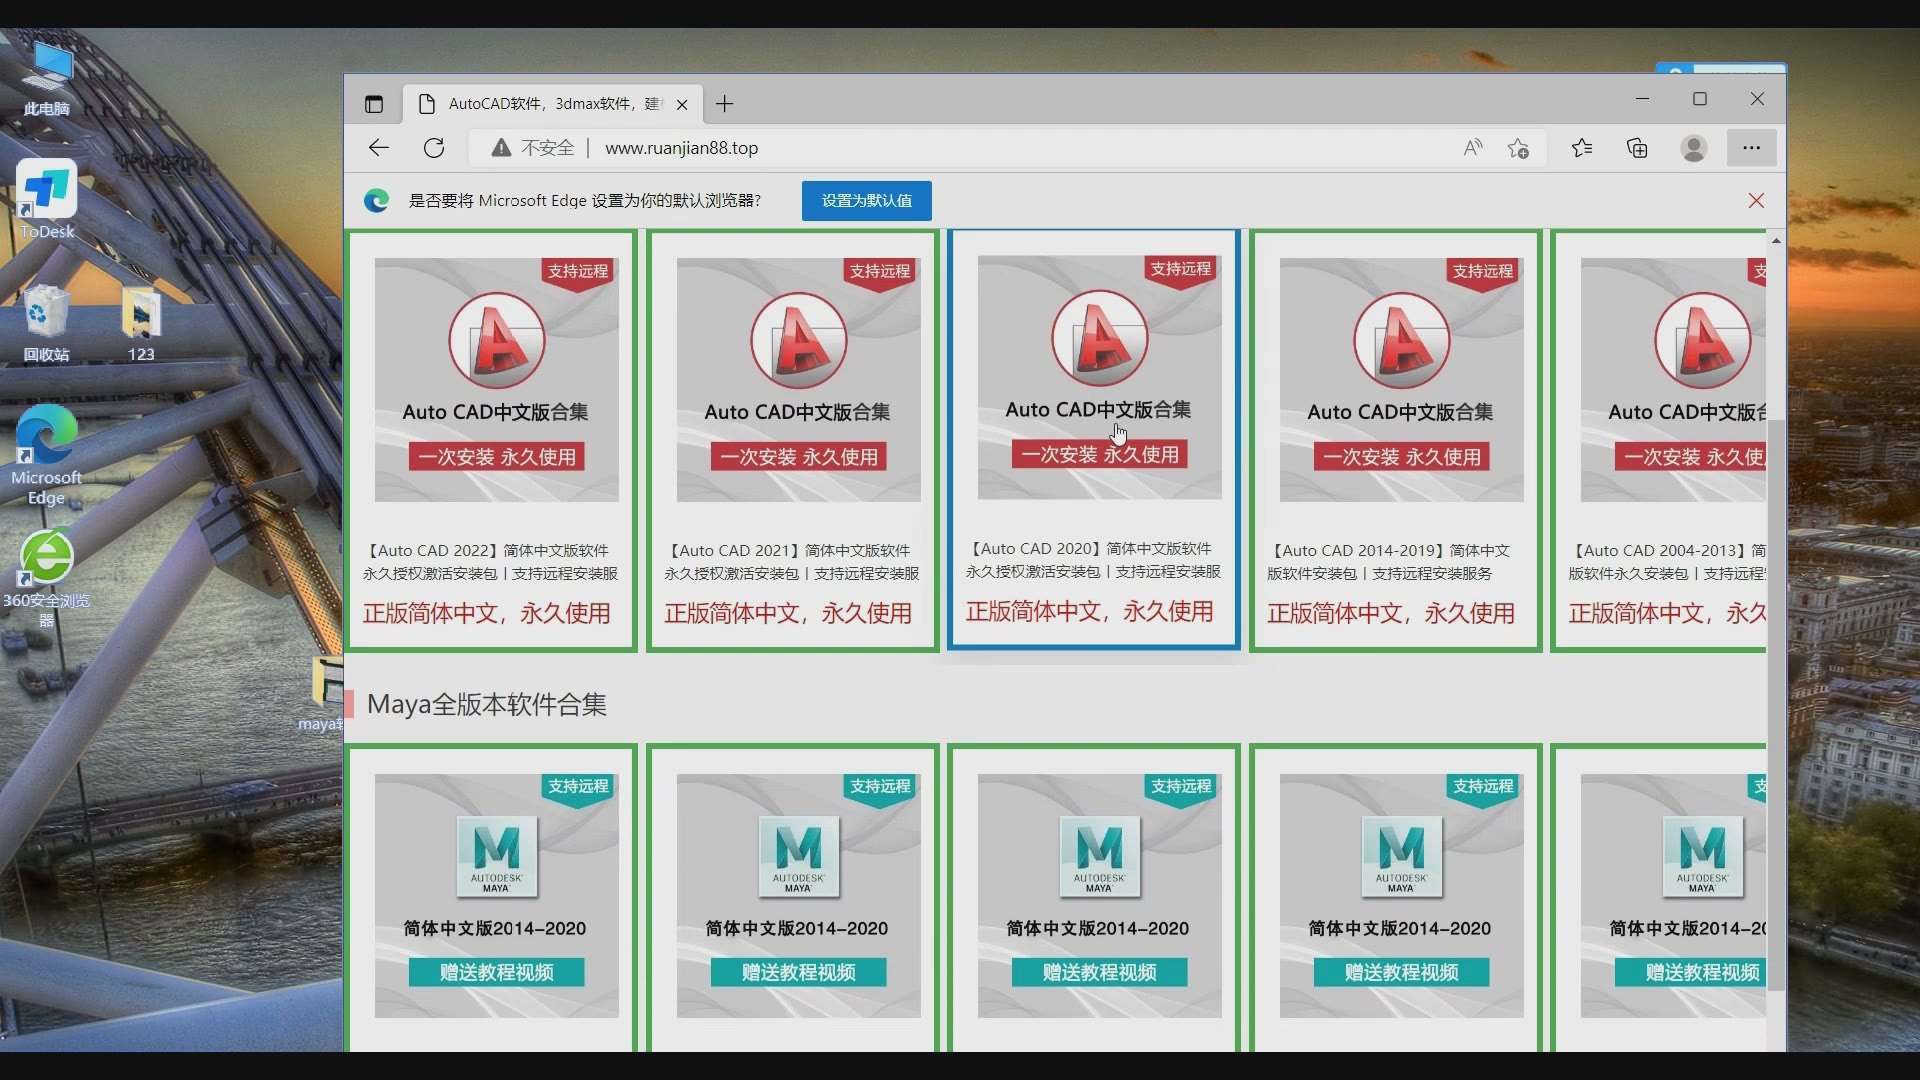Image resolution: width=1920 pixels, height=1080 pixels.
Task: Open the browser Favorites icon
Action: coord(1583,147)
